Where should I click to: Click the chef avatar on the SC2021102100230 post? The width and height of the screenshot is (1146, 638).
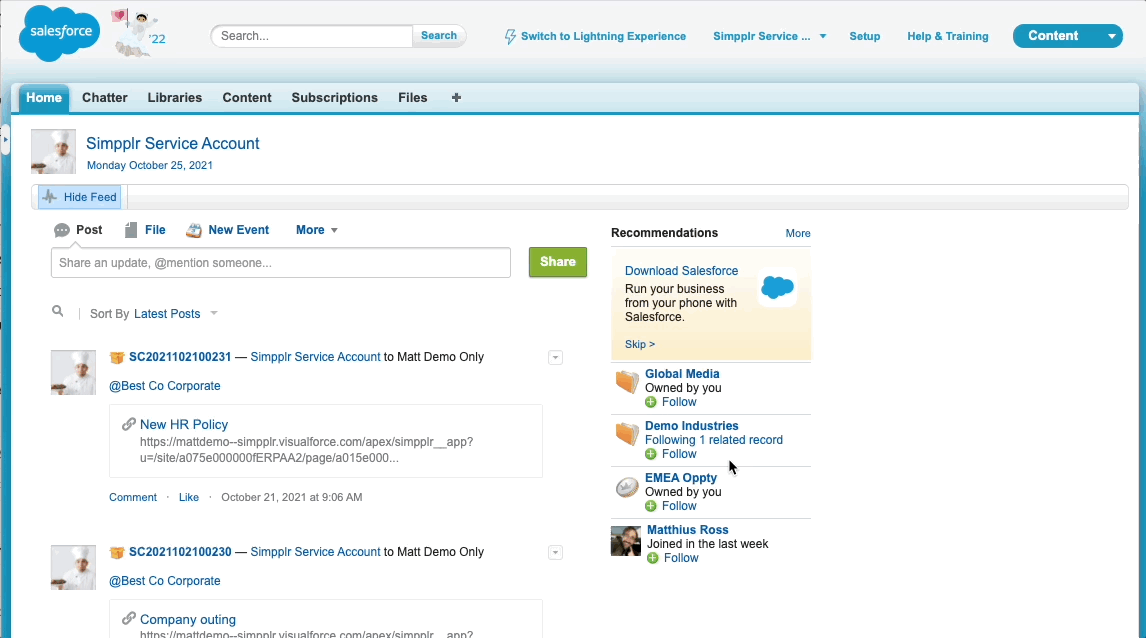pos(73,567)
